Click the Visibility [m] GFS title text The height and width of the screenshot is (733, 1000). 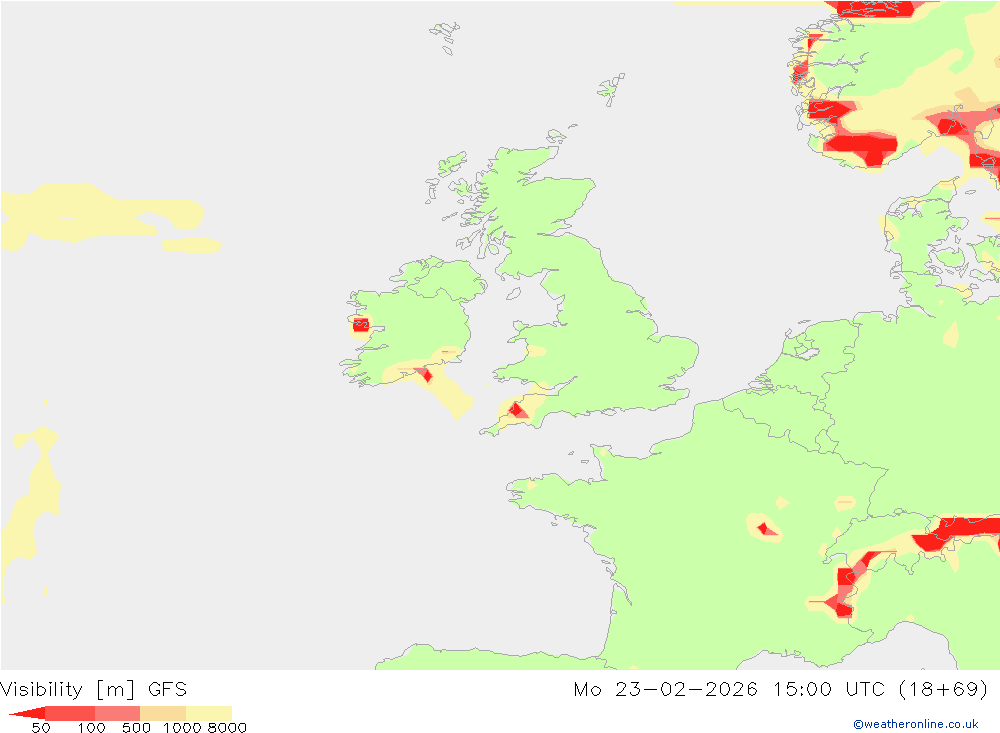click(x=93, y=690)
